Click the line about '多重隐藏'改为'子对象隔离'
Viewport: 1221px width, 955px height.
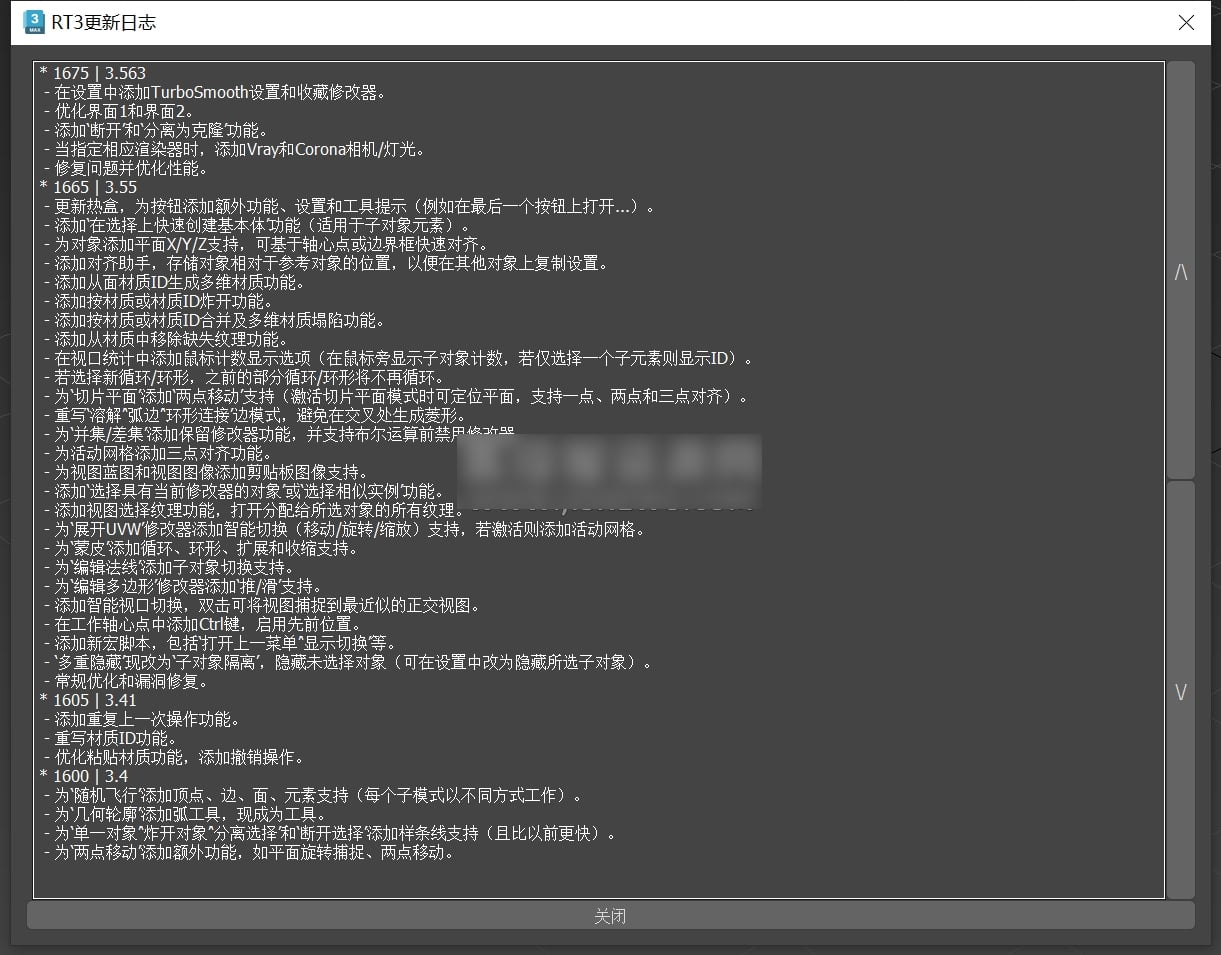(349, 662)
